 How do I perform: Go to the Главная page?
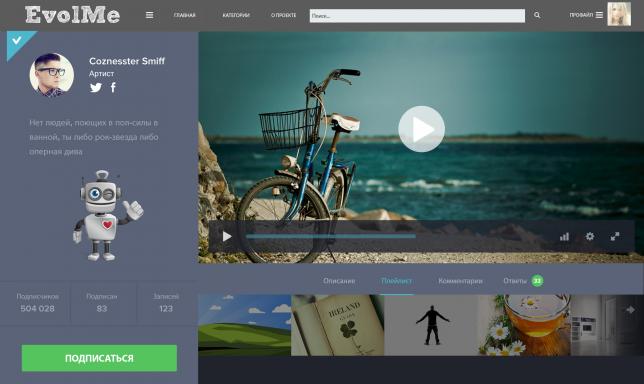click(184, 15)
